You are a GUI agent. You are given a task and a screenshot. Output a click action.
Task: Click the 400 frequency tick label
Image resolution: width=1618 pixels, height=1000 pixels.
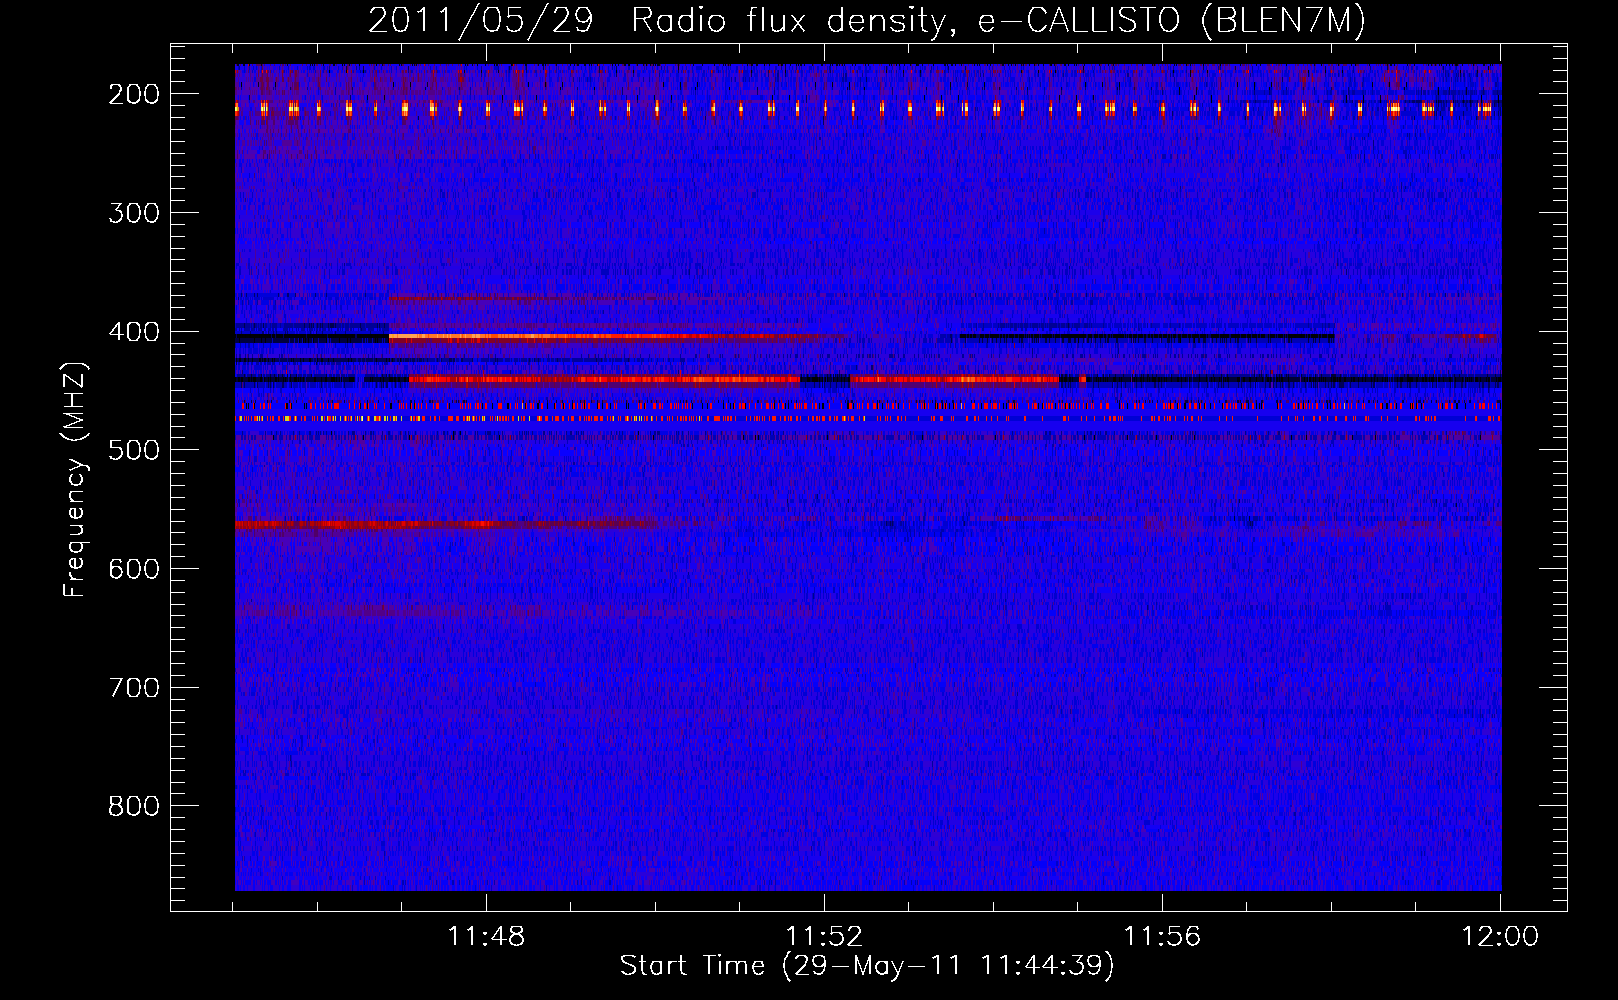134,332
